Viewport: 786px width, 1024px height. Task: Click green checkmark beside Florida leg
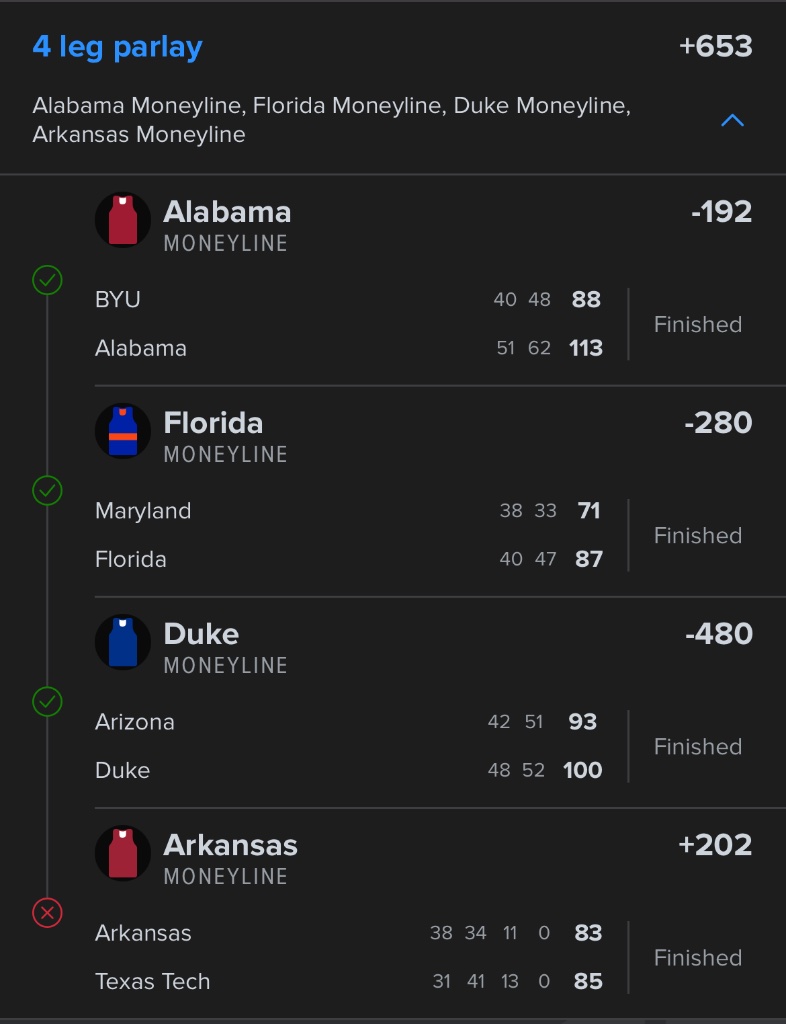(47, 491)
